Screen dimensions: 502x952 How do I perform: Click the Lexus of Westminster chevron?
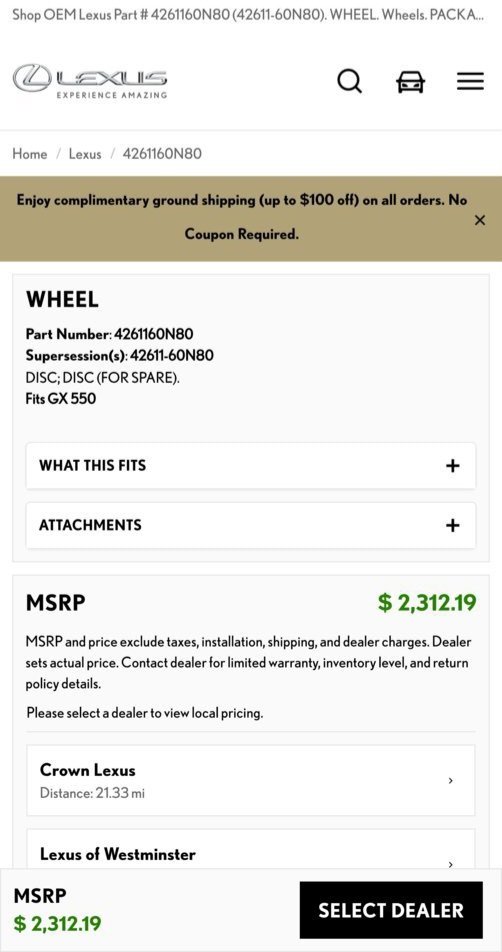(450, 864)
